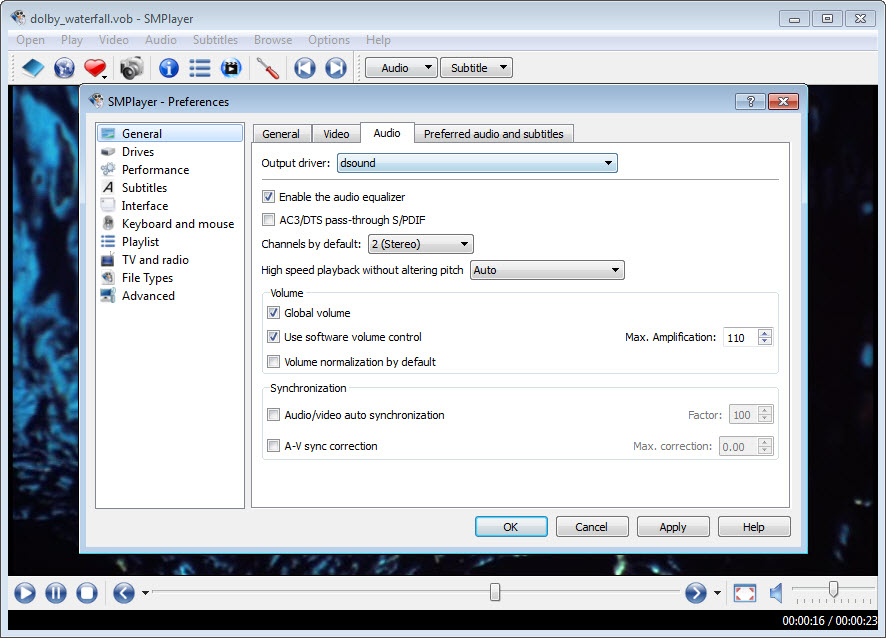Open preferences with the screwdriver icon
The width and height of the screenshot is (886, 638).
[x=268, y=68]
